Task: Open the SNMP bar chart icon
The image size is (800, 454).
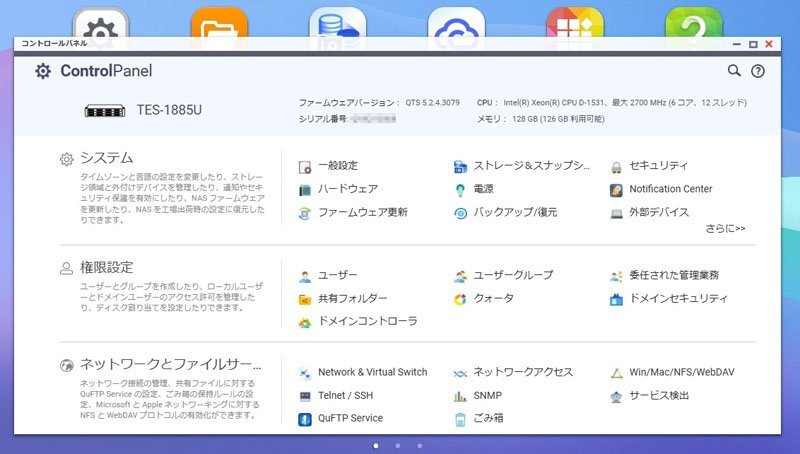Action: (460, 396)
